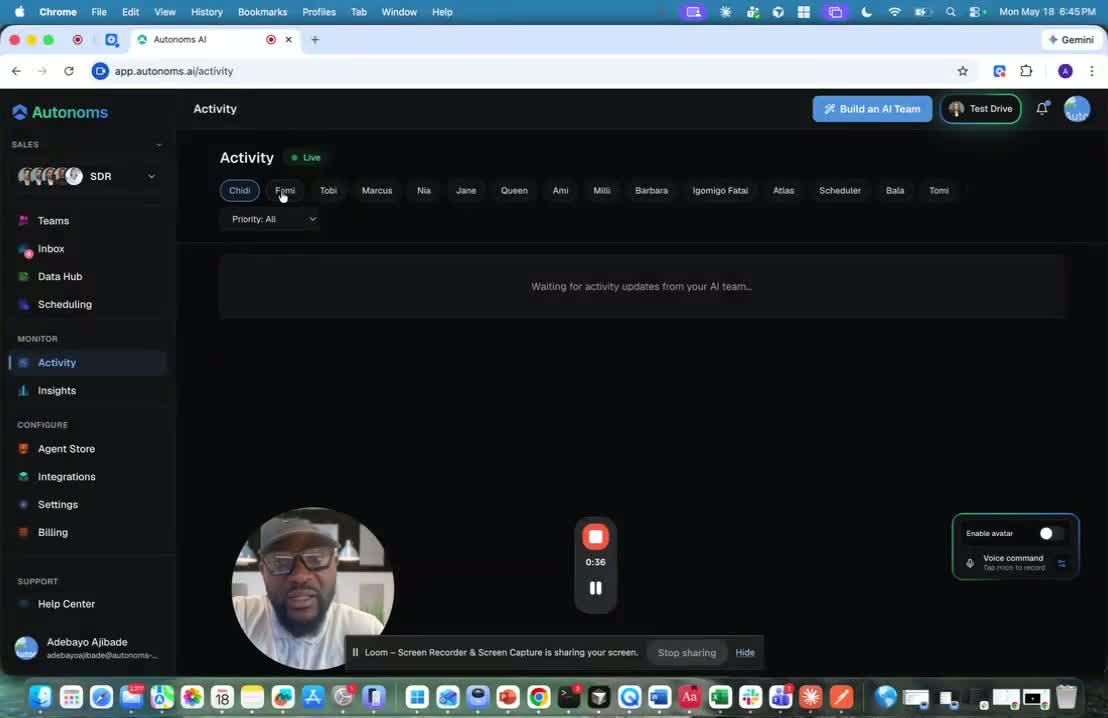Click Build an AI Team button
Screen dimensions: 1108x718
[x=872, y=109]
